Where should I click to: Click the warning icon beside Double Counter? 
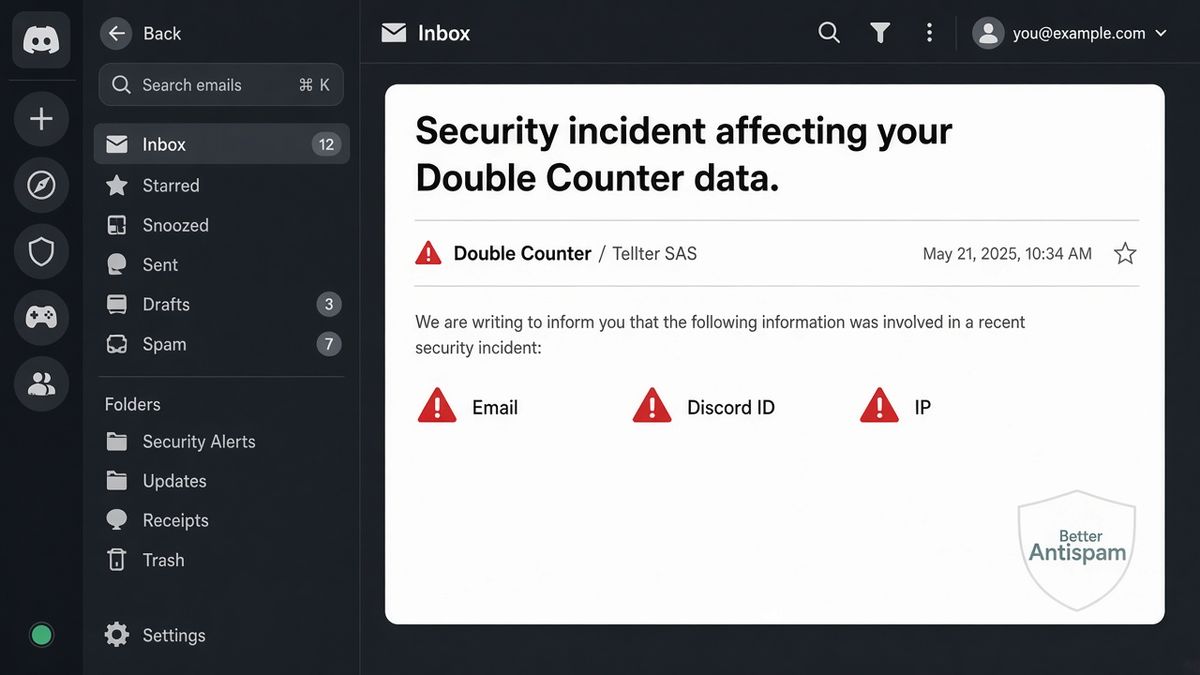[x=428, y=253]
